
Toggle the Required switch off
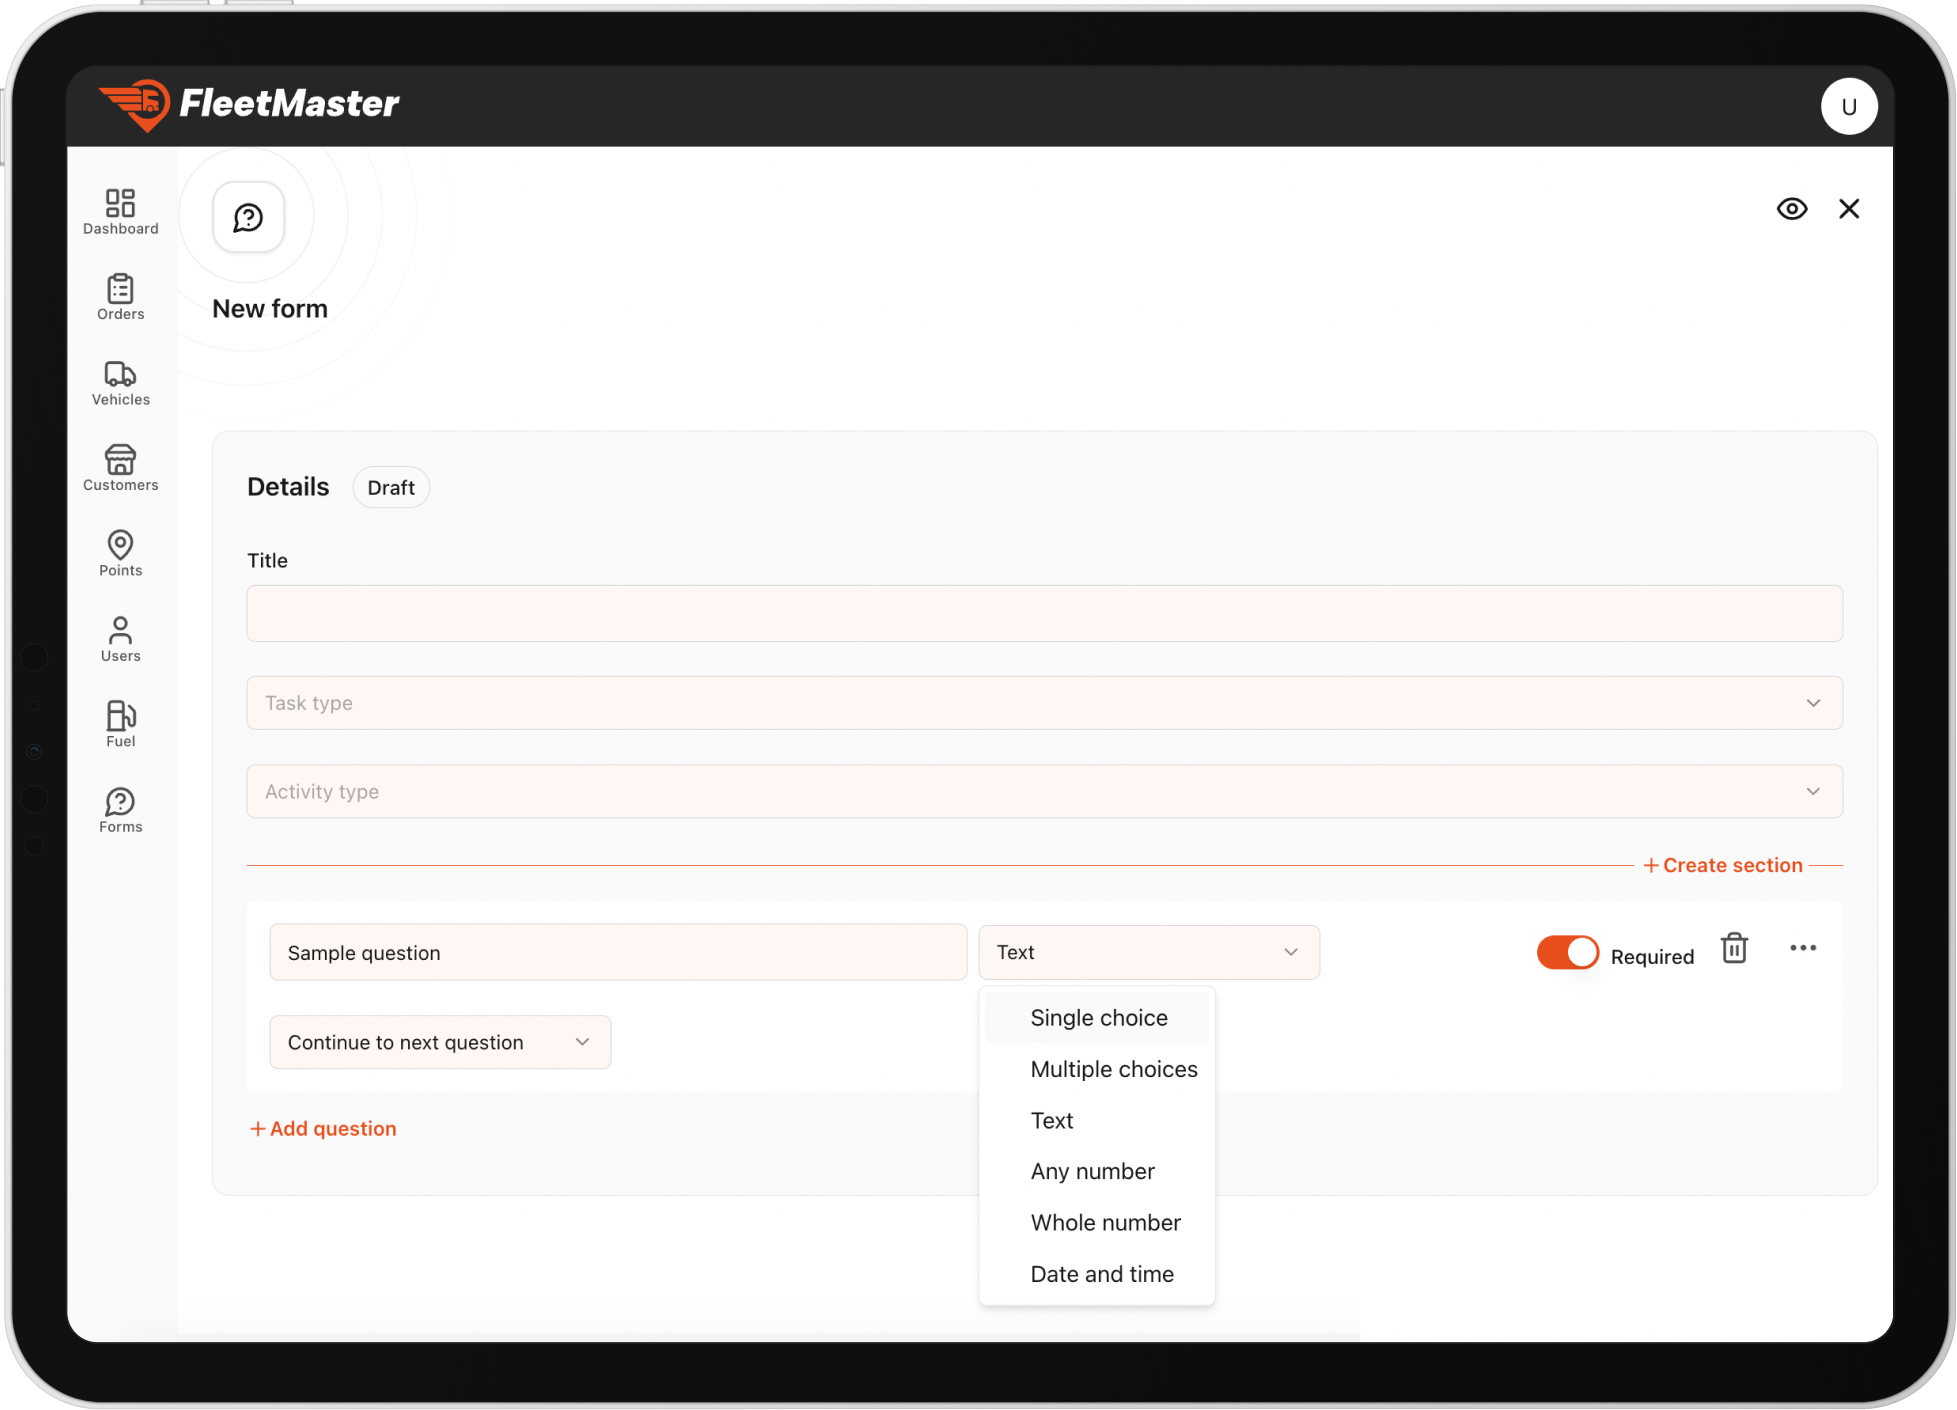pyautogui.click(x=1567, y=952)
